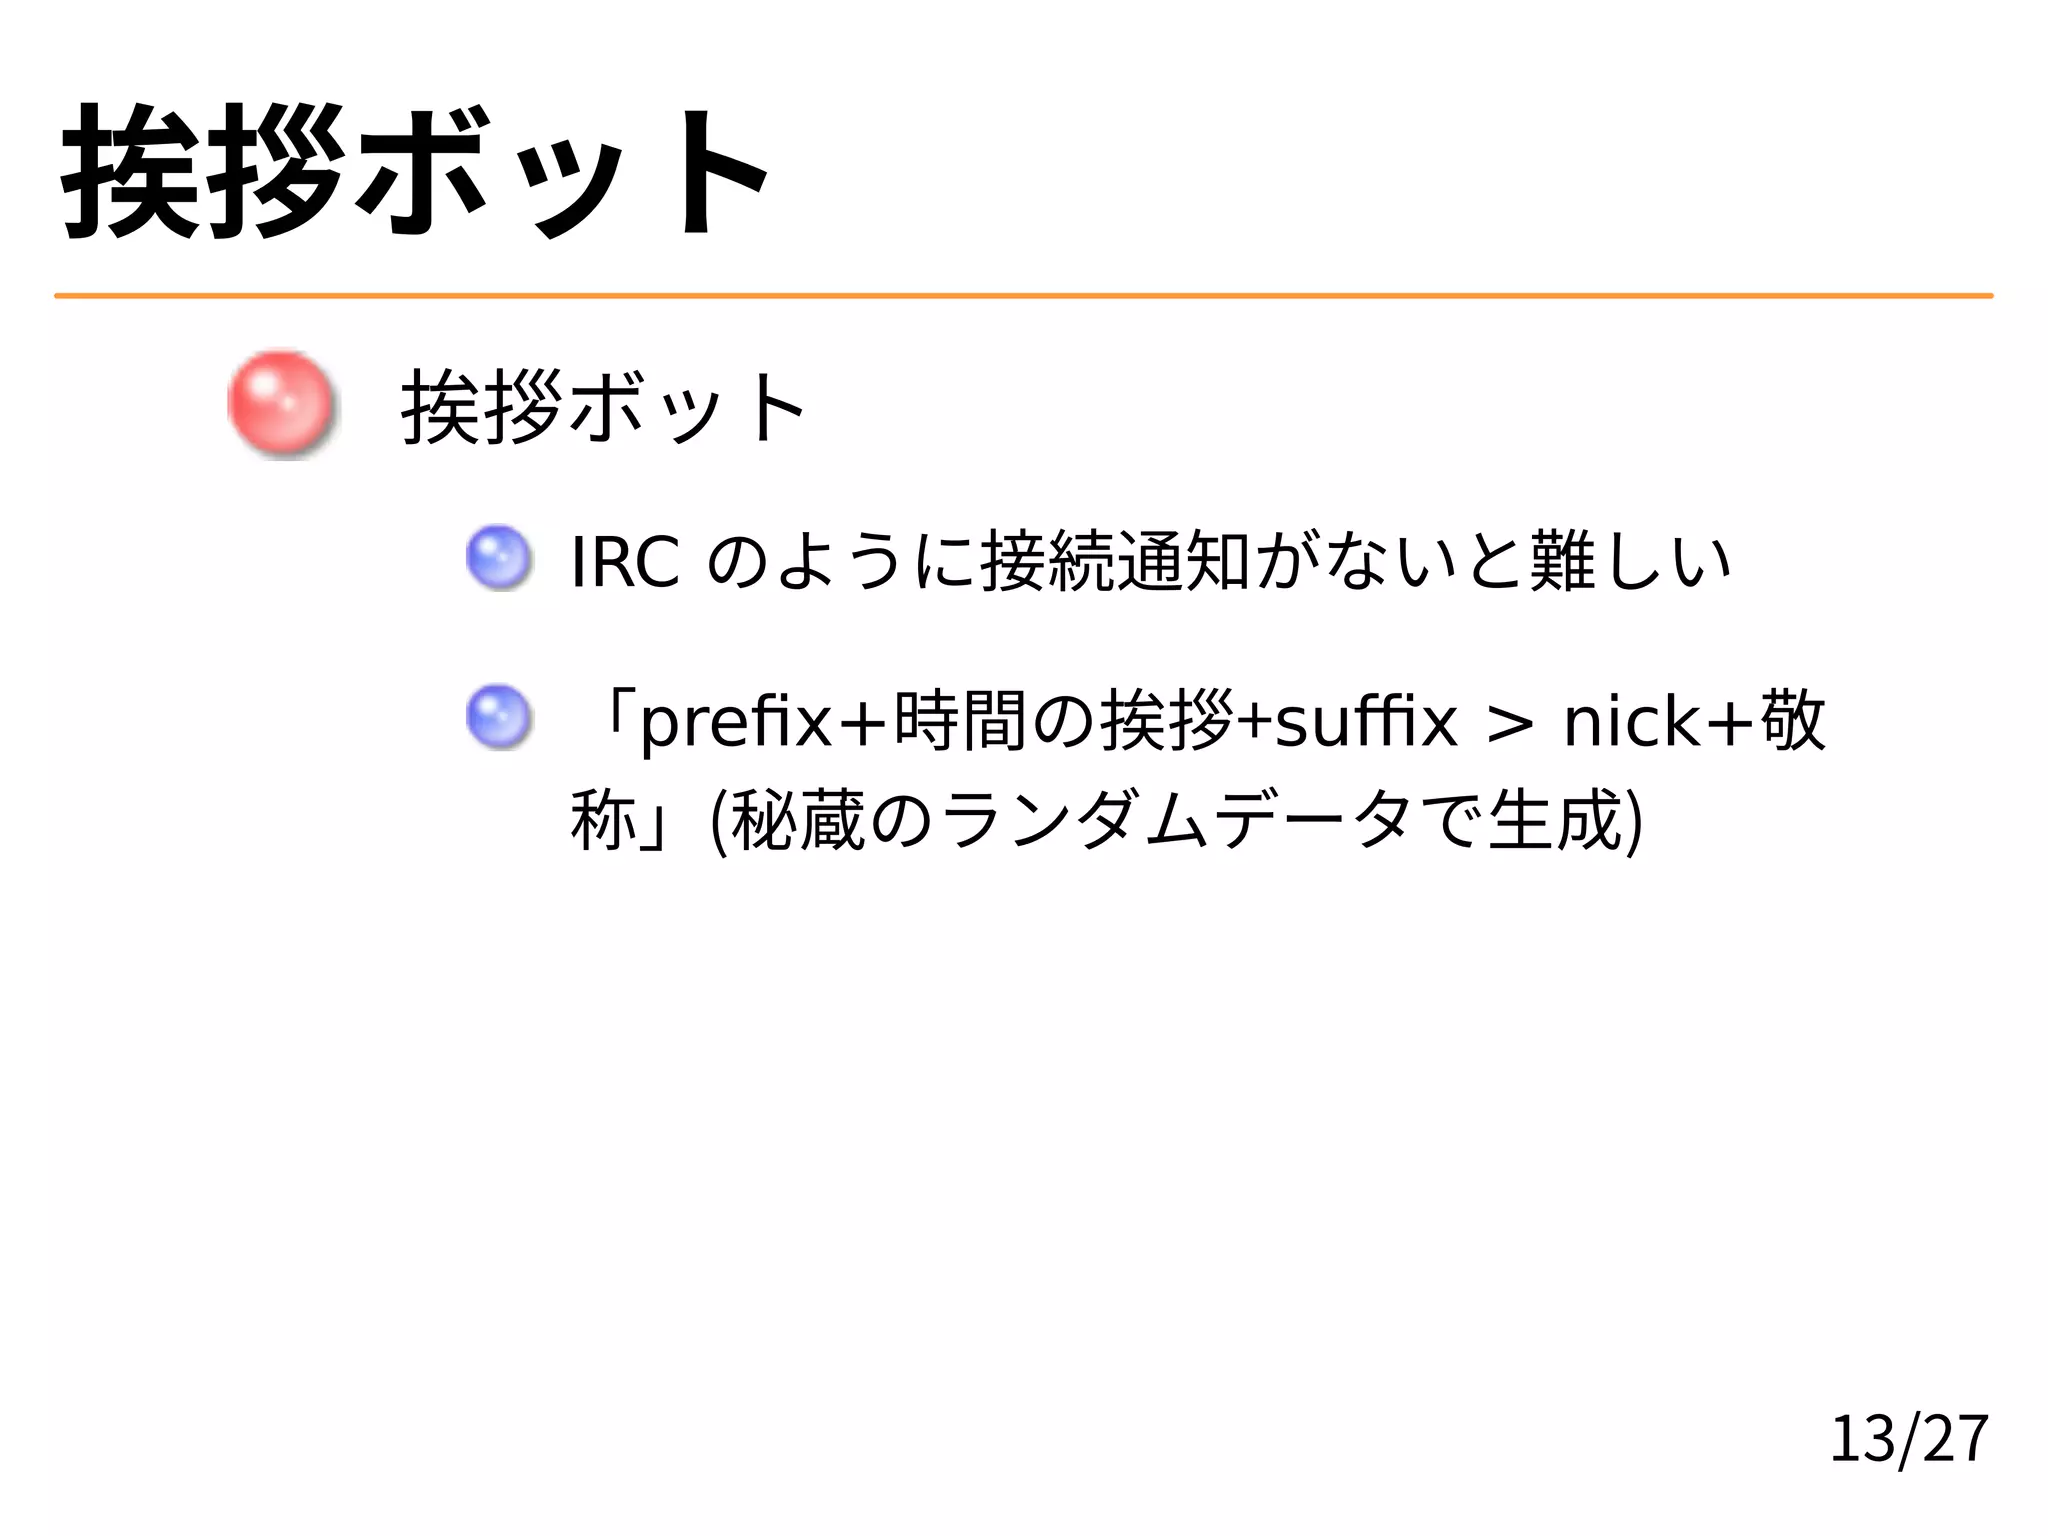The height and width of the screenshot is (1536, 2048).
Task: Click the blue bullet beside the IRC line
Action: (498, 558)
